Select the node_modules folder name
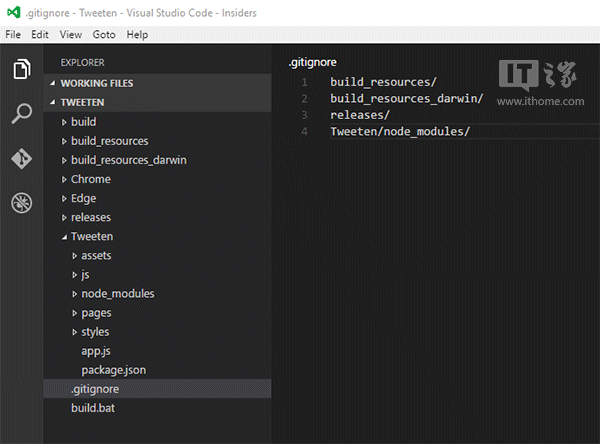Screen dimensions: 600x444 [118, 294]
